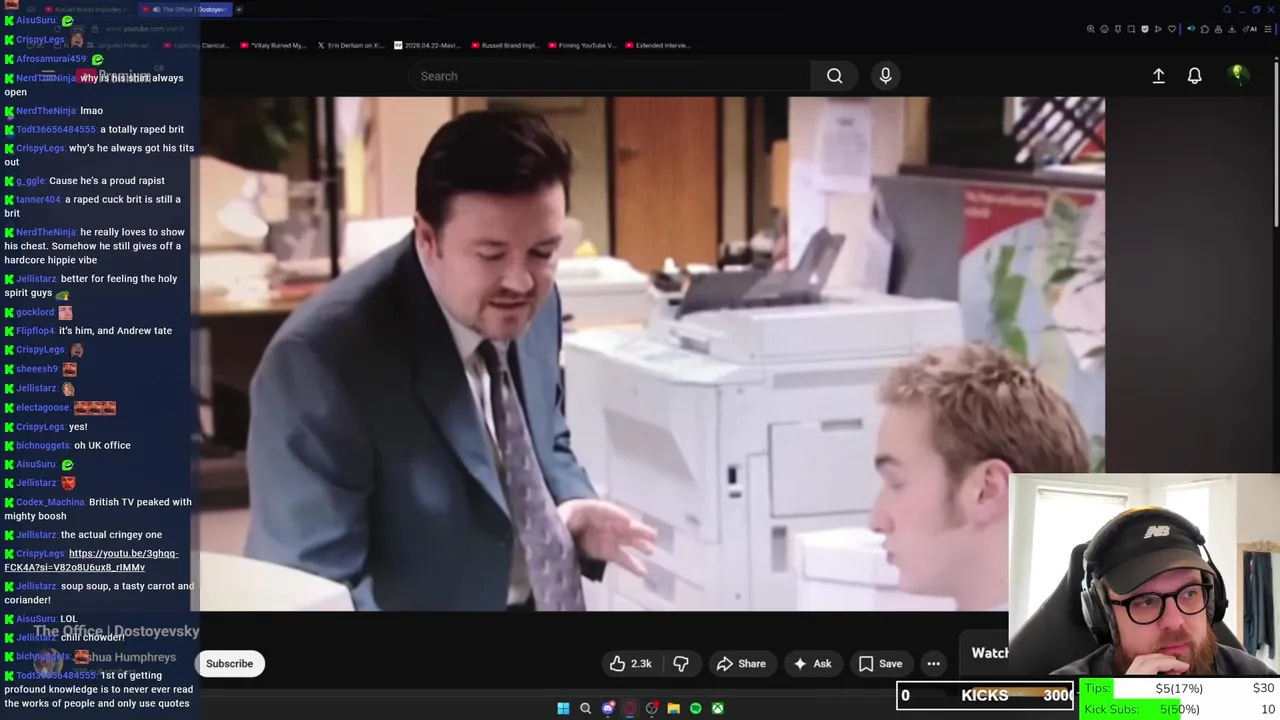
Task: Click the KICKS follower goal bar
Action: pos(985,695)
